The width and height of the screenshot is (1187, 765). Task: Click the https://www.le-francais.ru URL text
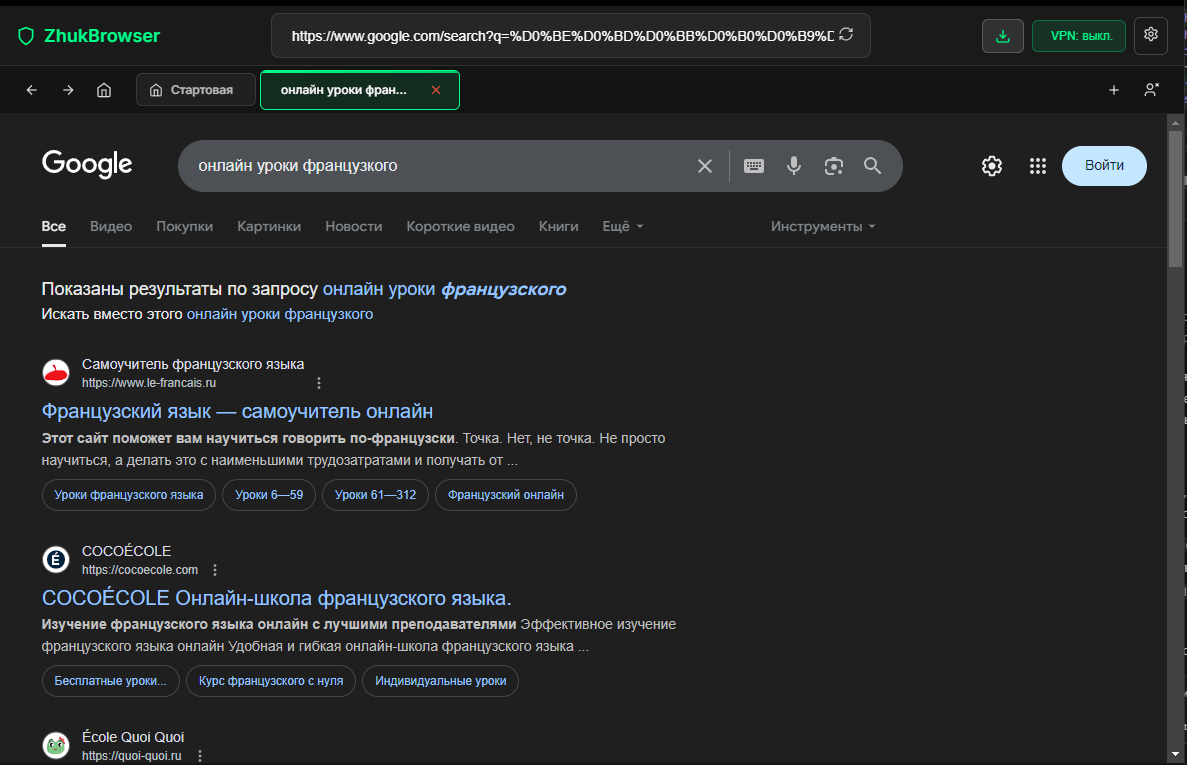coord(149,383)
